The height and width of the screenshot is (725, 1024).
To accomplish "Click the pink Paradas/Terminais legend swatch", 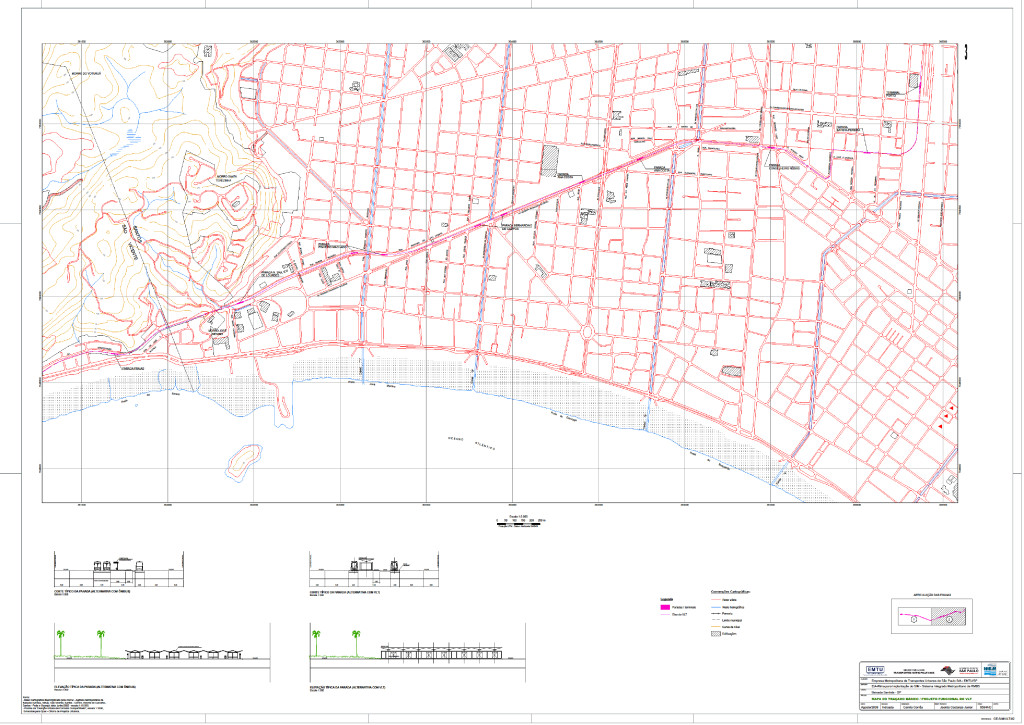I will (665, 607).
